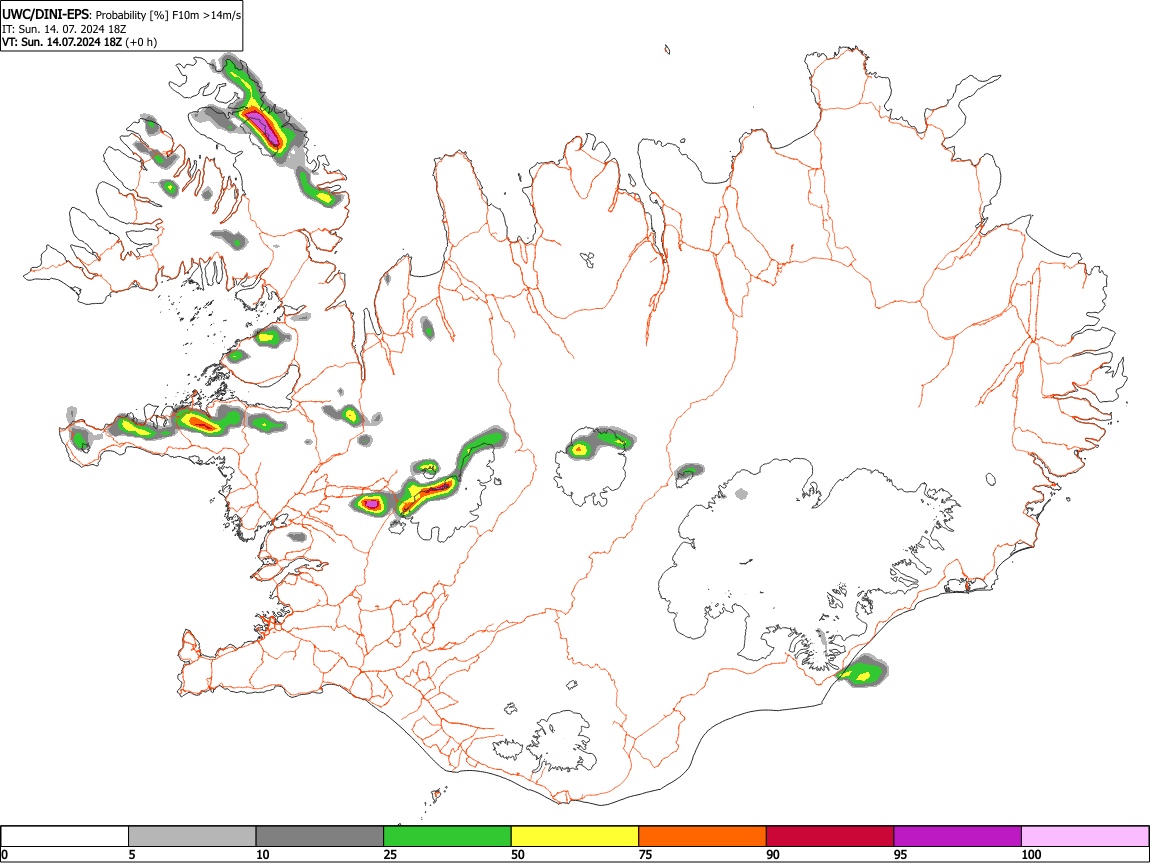Screen dimensions: 1150x863
Task: Click the 'VT: Sun. 14.07.2024 18Z (+0 h)' line
Action: tap(79, 42)
